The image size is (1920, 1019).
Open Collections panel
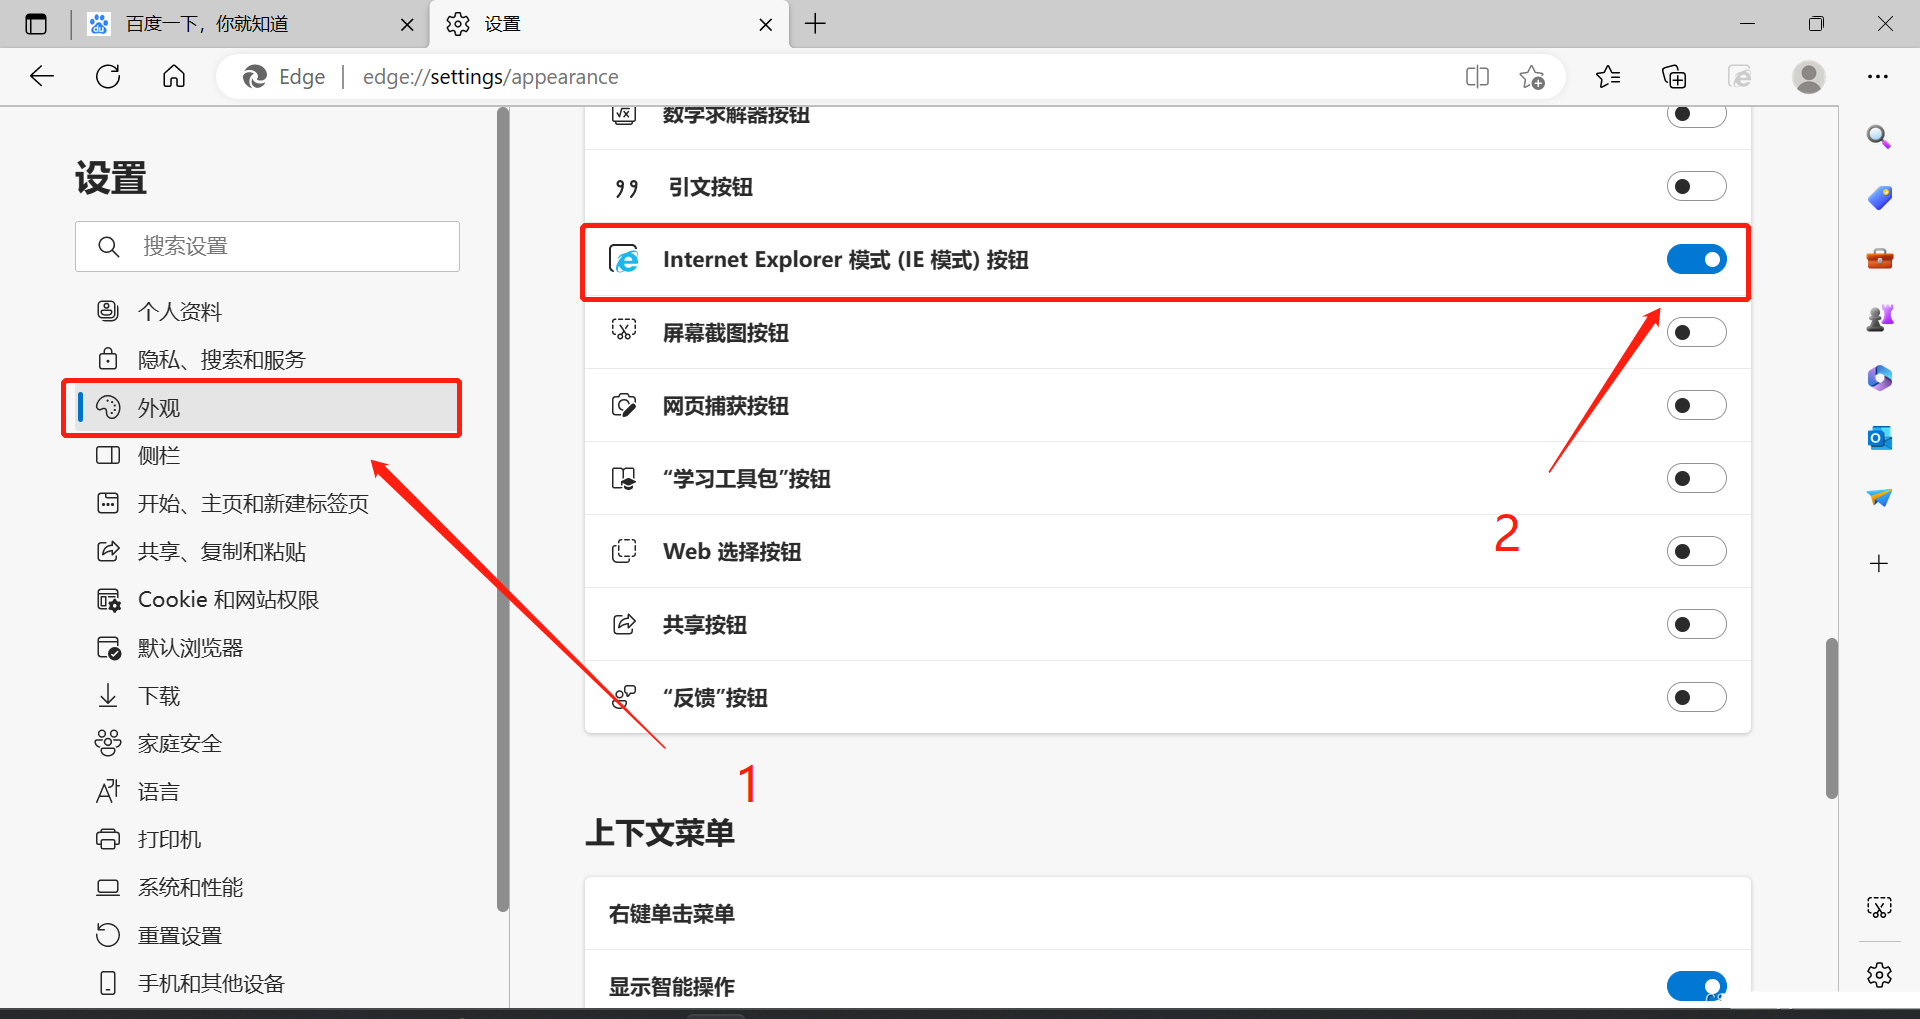coord(1674,77)
